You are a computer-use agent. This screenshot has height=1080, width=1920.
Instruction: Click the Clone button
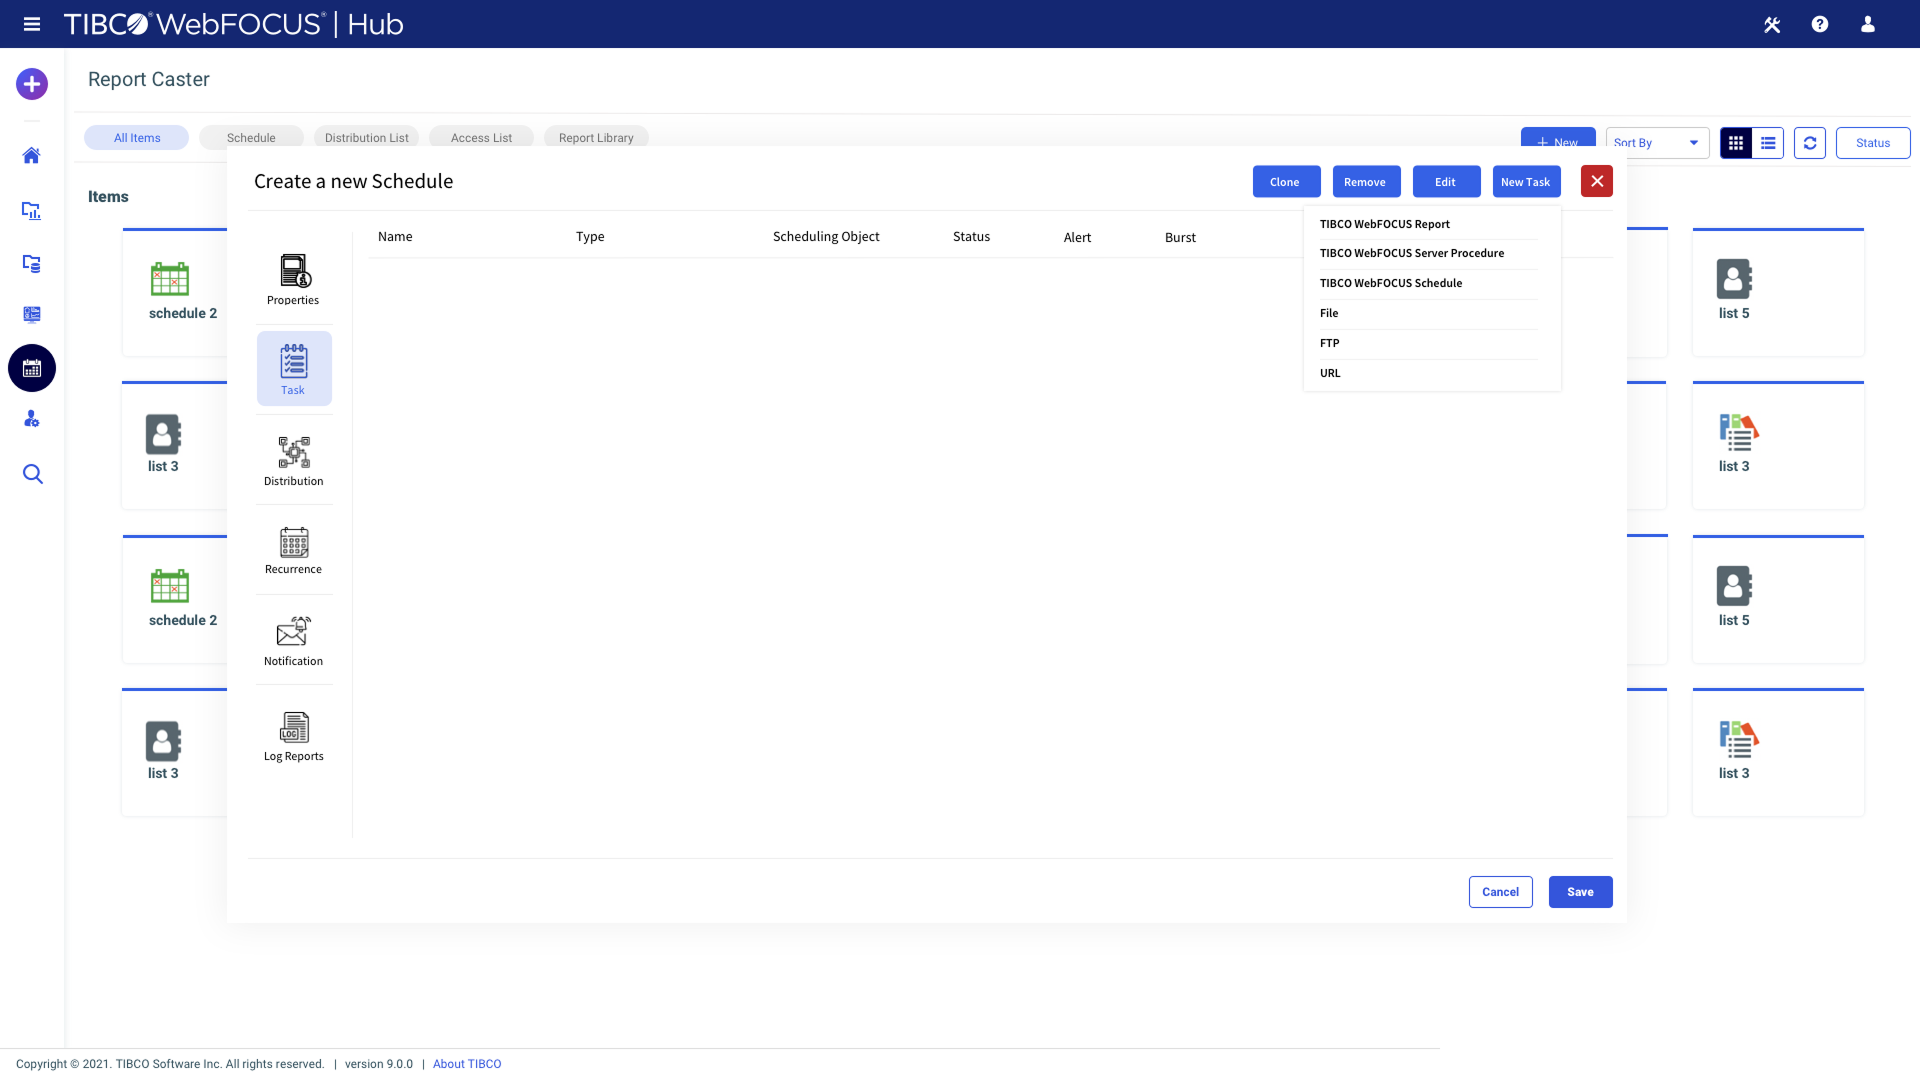[1286, 182]
